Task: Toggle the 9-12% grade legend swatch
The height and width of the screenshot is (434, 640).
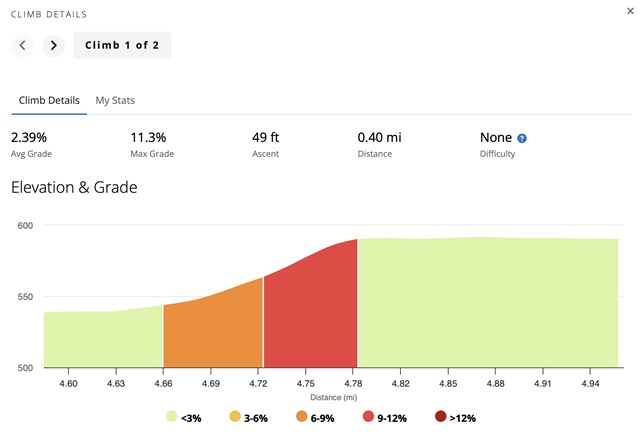Action: tap(367, 418)
